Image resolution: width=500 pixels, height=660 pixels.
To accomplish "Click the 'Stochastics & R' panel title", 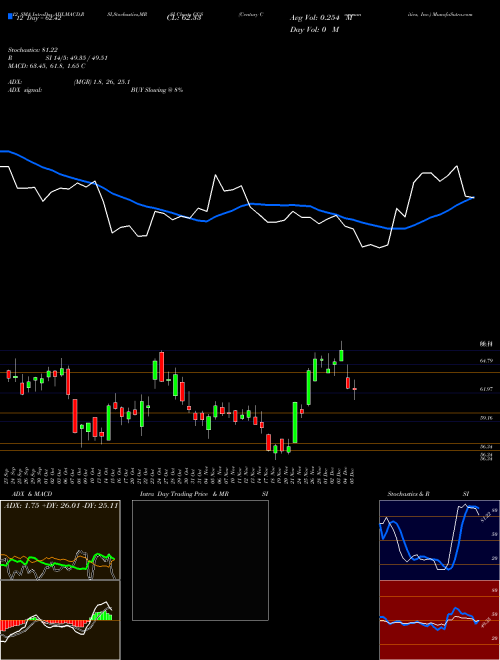I will click(x=408, y=494).
